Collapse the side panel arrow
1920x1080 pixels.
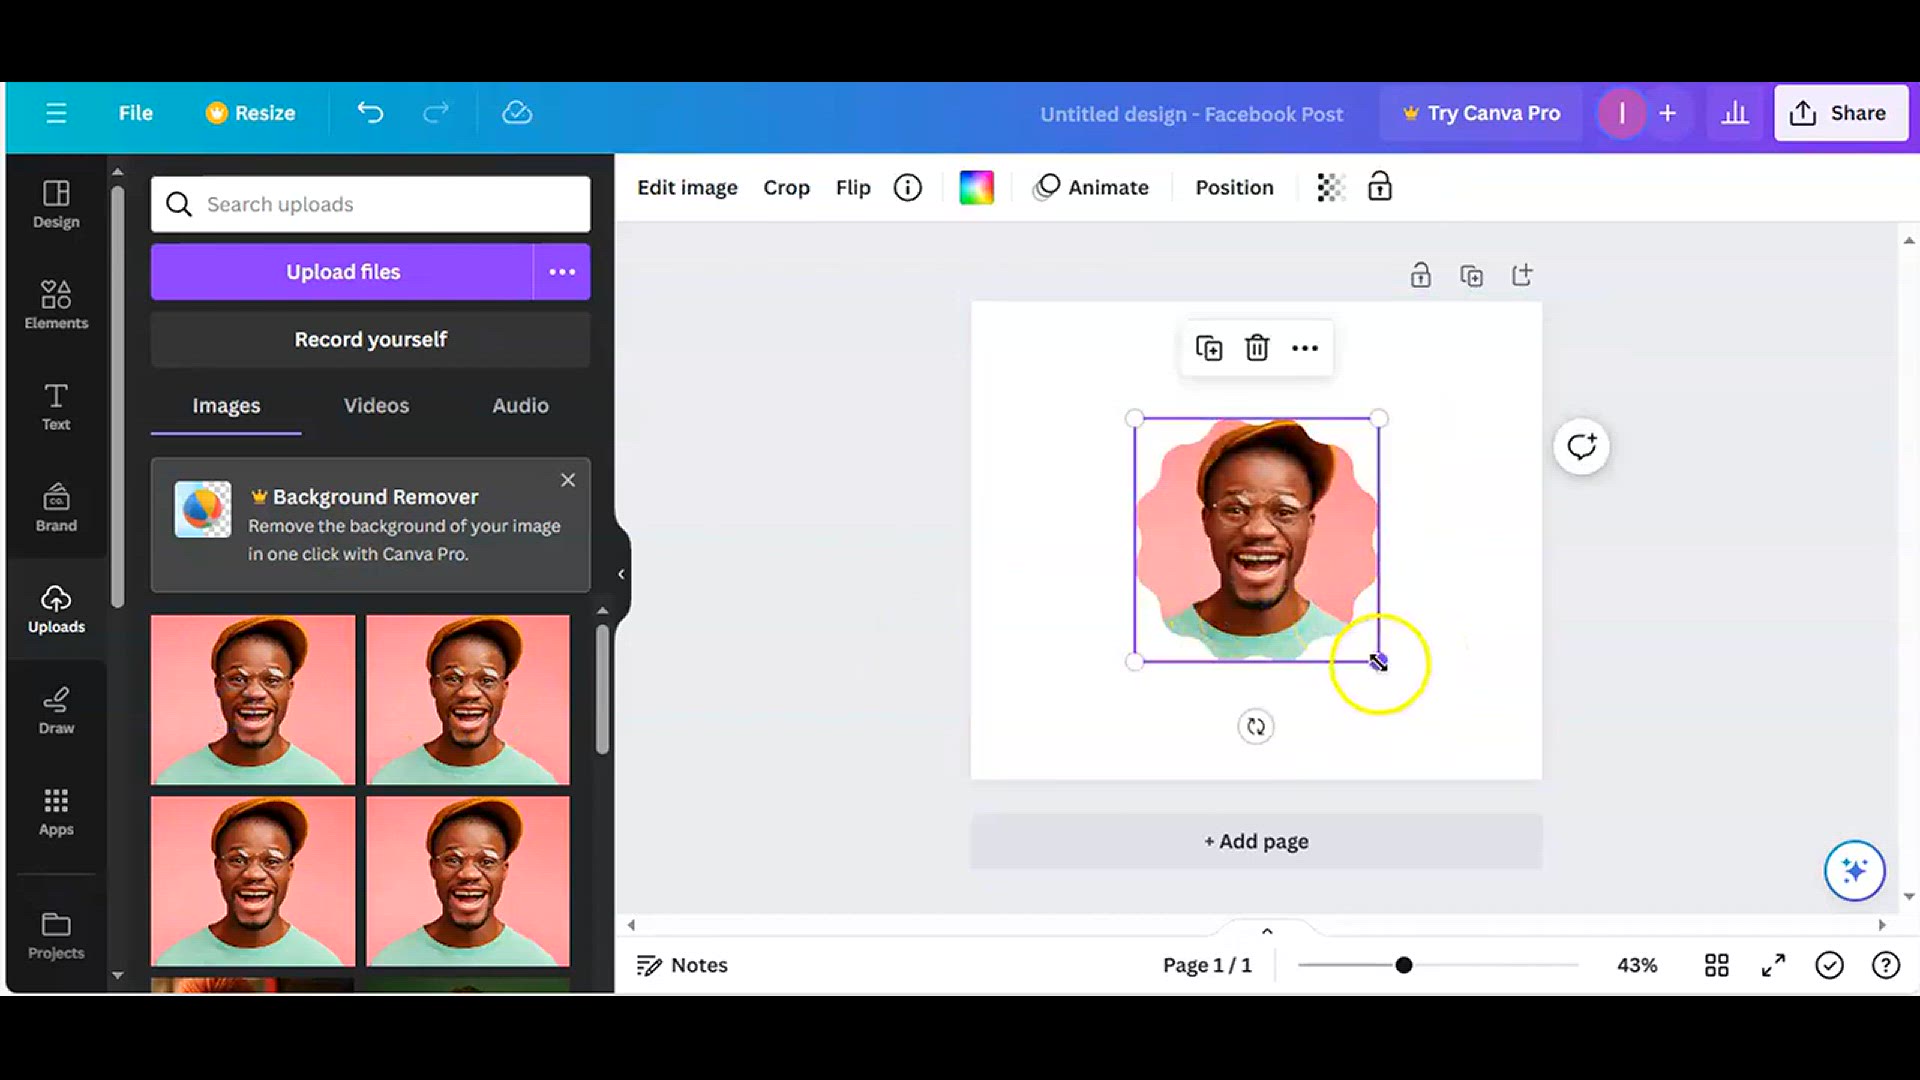point(621,574)
